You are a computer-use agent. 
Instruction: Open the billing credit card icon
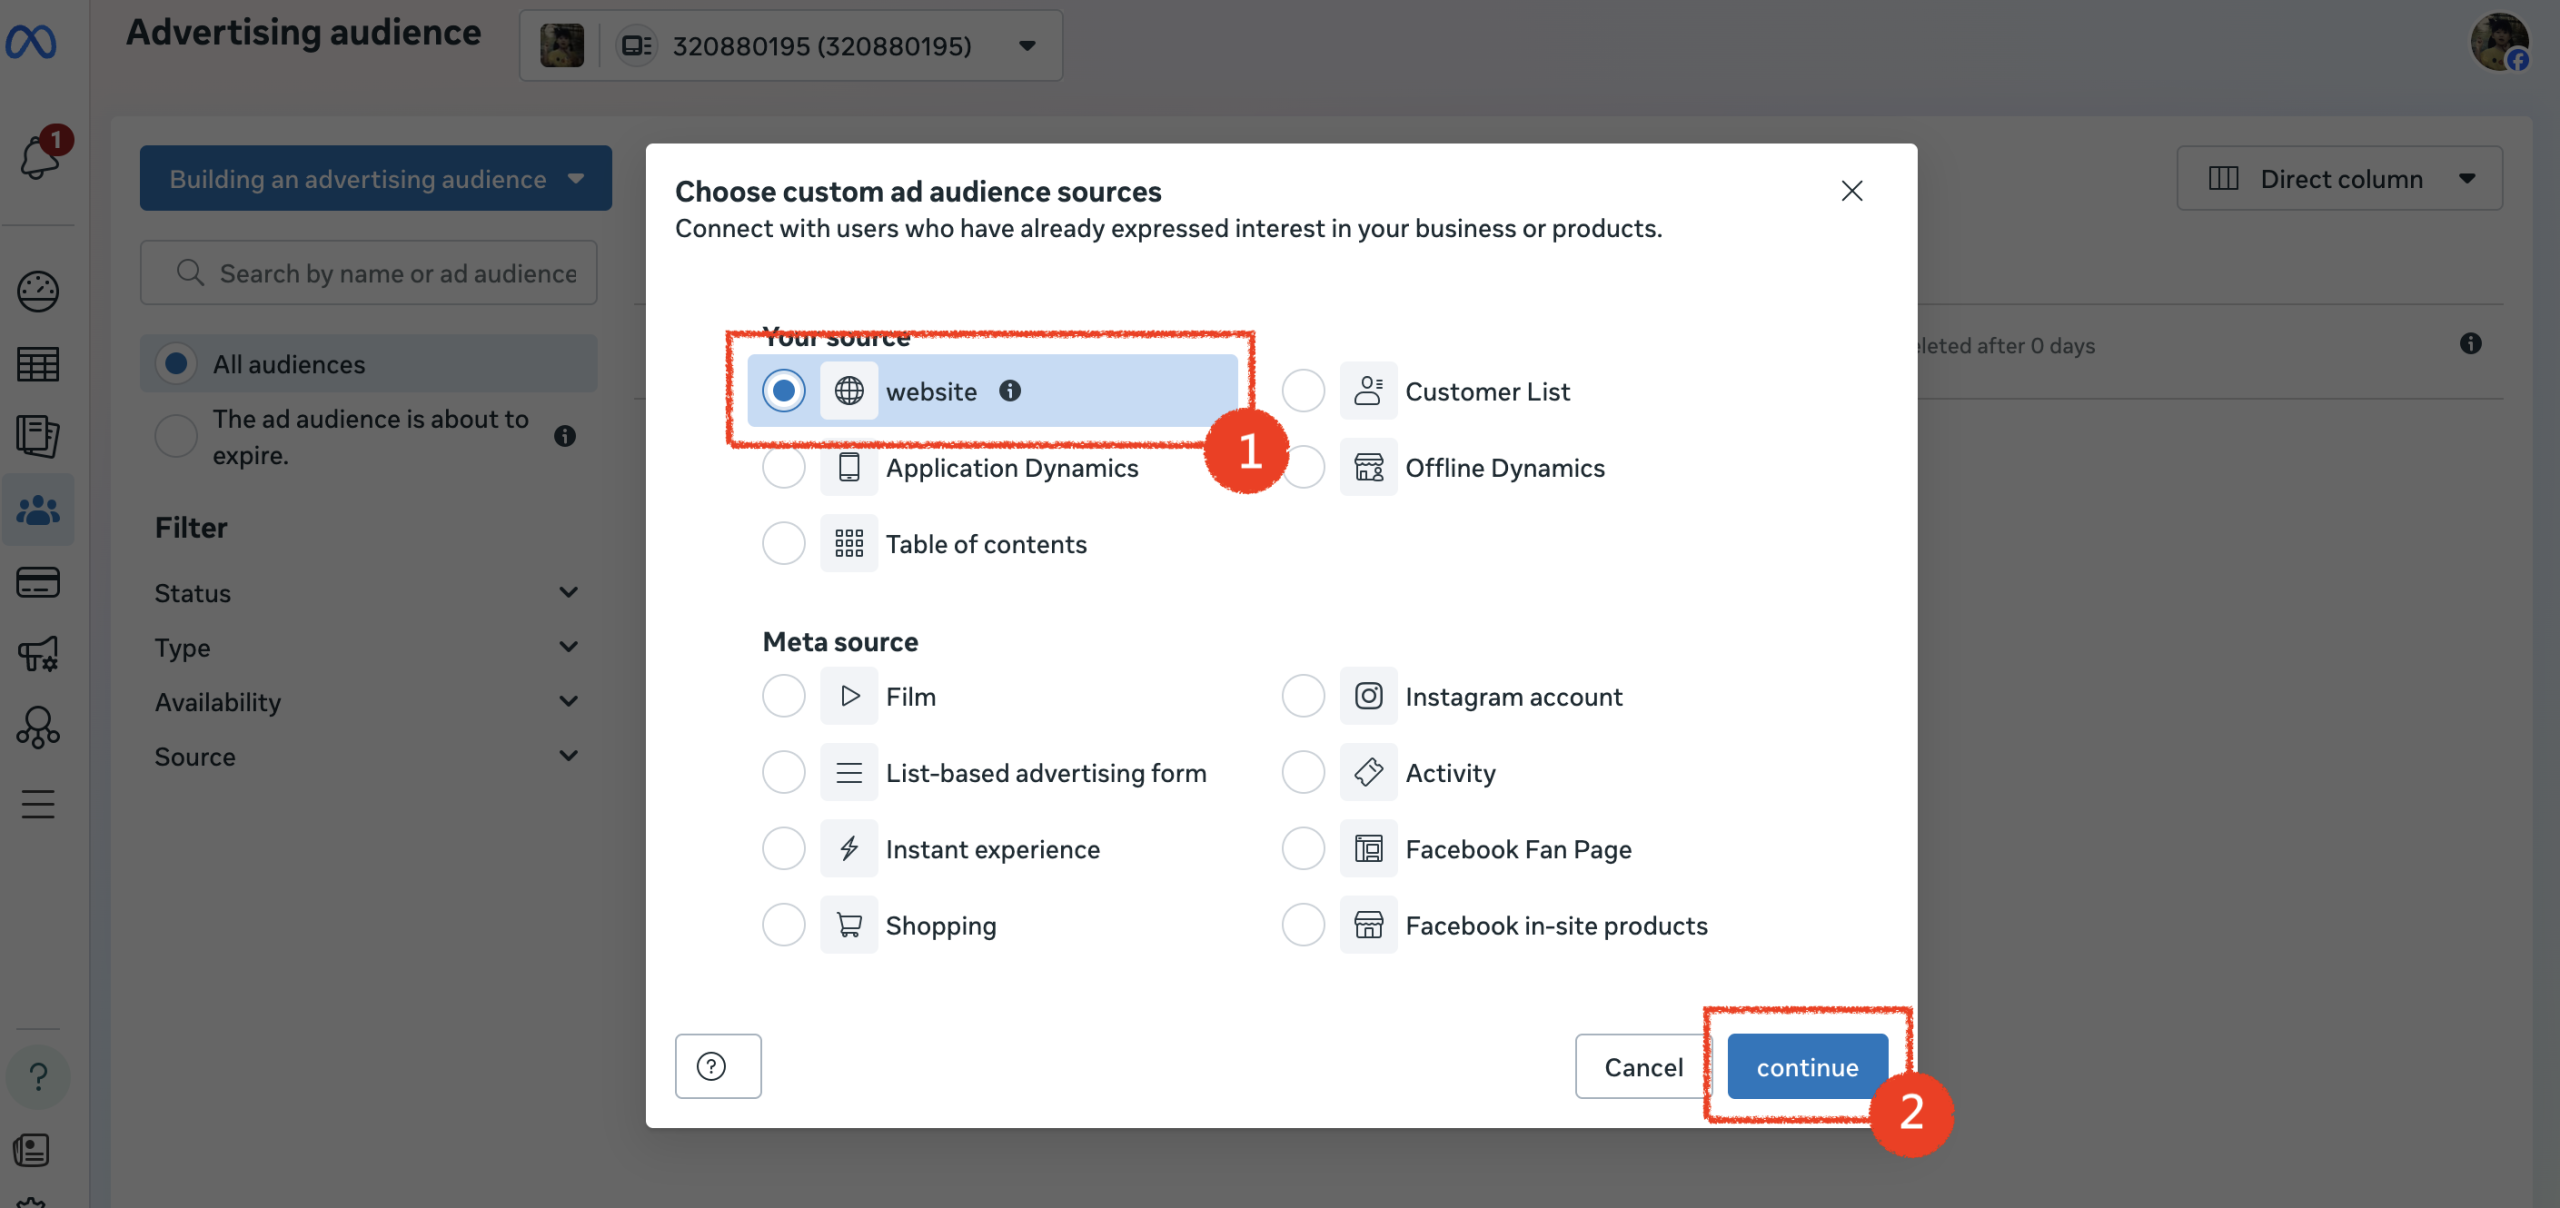click(38, 582)
